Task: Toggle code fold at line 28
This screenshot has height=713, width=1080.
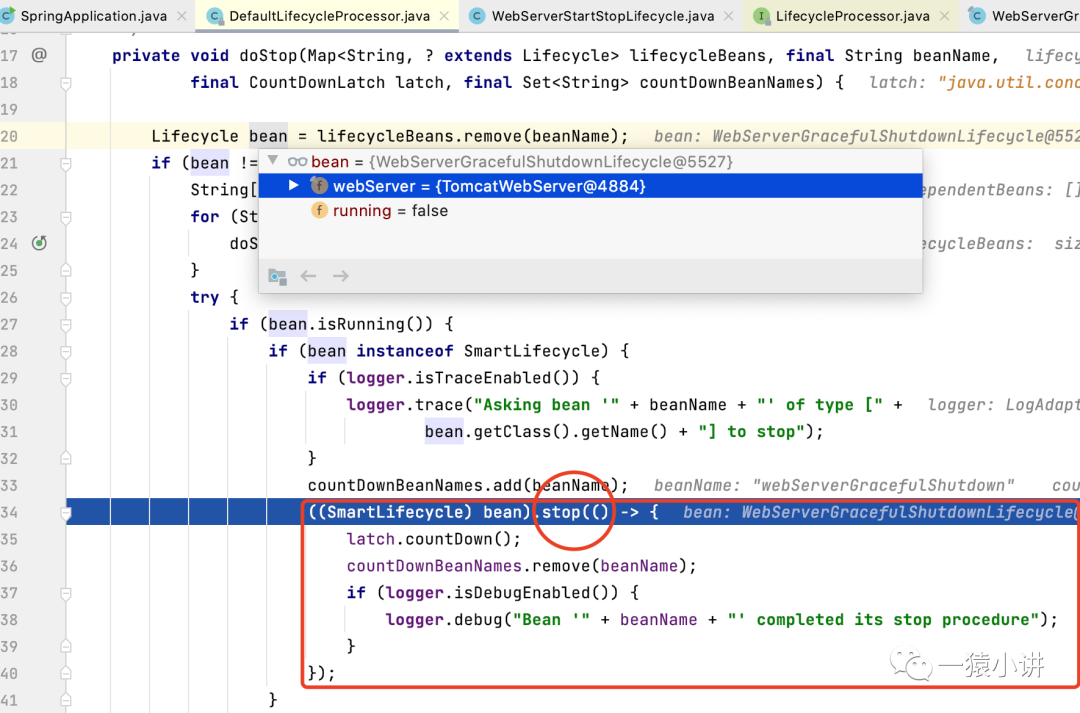Action: (66, 352)
